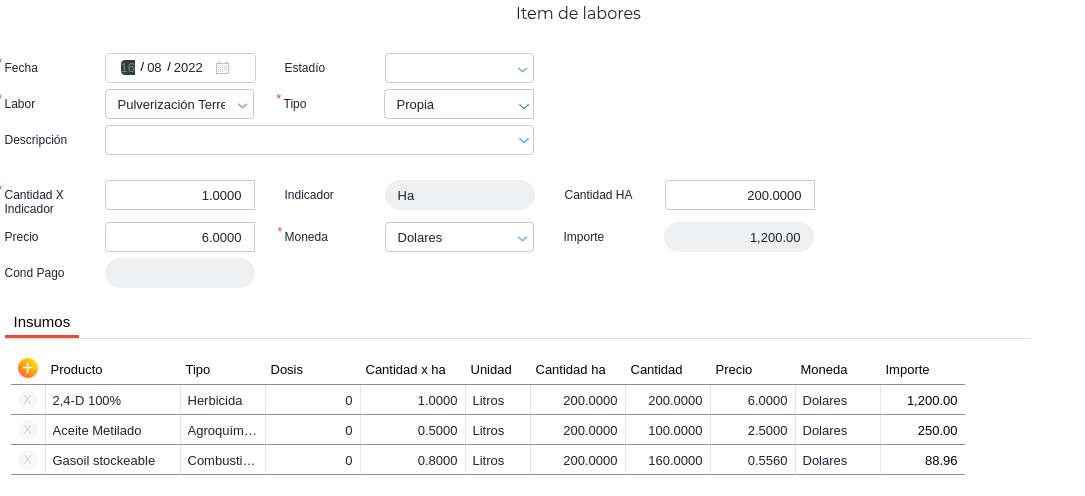Remove the Gasoil stockeable row
Image resolution: width=1085 pixels, height=496 pixels.
(28, 460)
